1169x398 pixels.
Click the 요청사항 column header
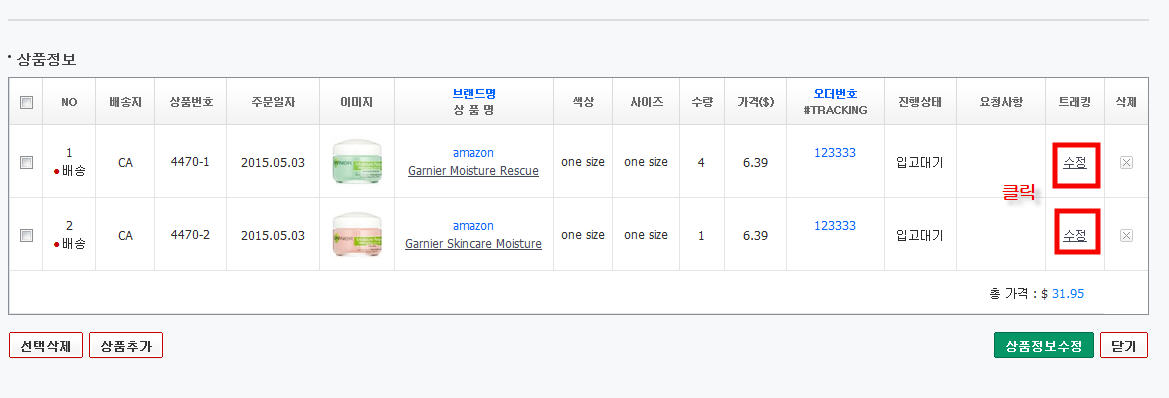pyautogui.click(x=1001, y=102)
